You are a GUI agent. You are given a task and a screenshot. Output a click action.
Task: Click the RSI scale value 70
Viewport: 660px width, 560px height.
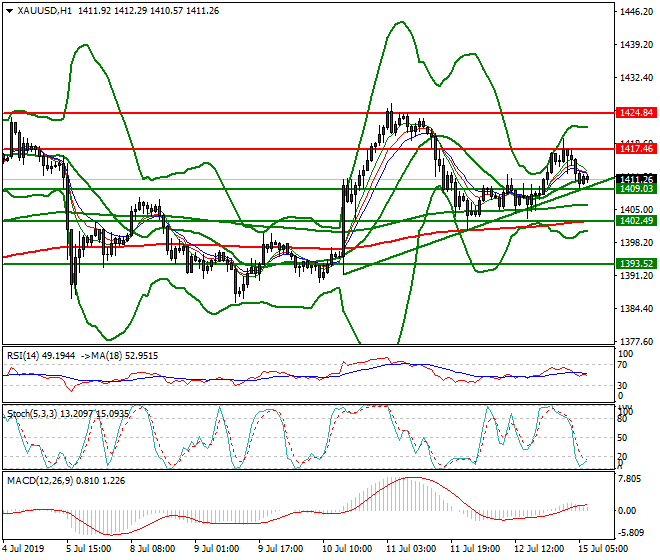(x=622, y=365)
